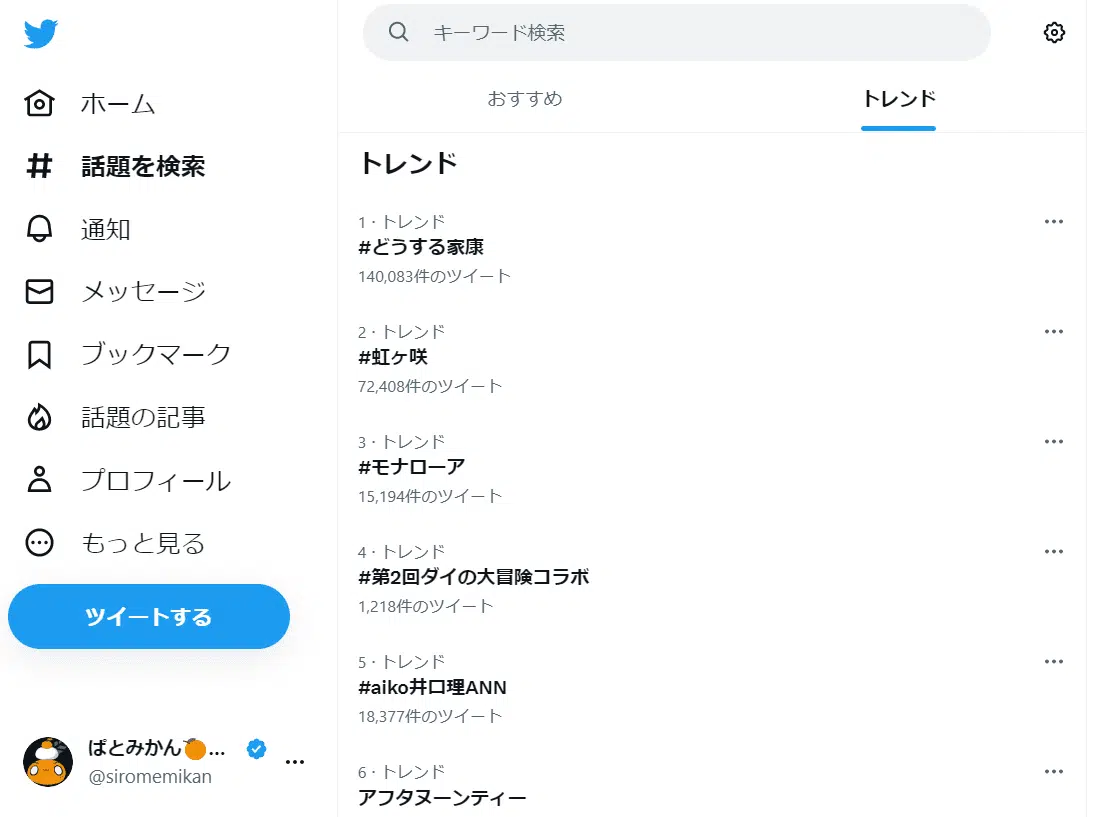Open more options for #どうする家康 trend
Viewport: 1118px width, 817px height.
1053,222
